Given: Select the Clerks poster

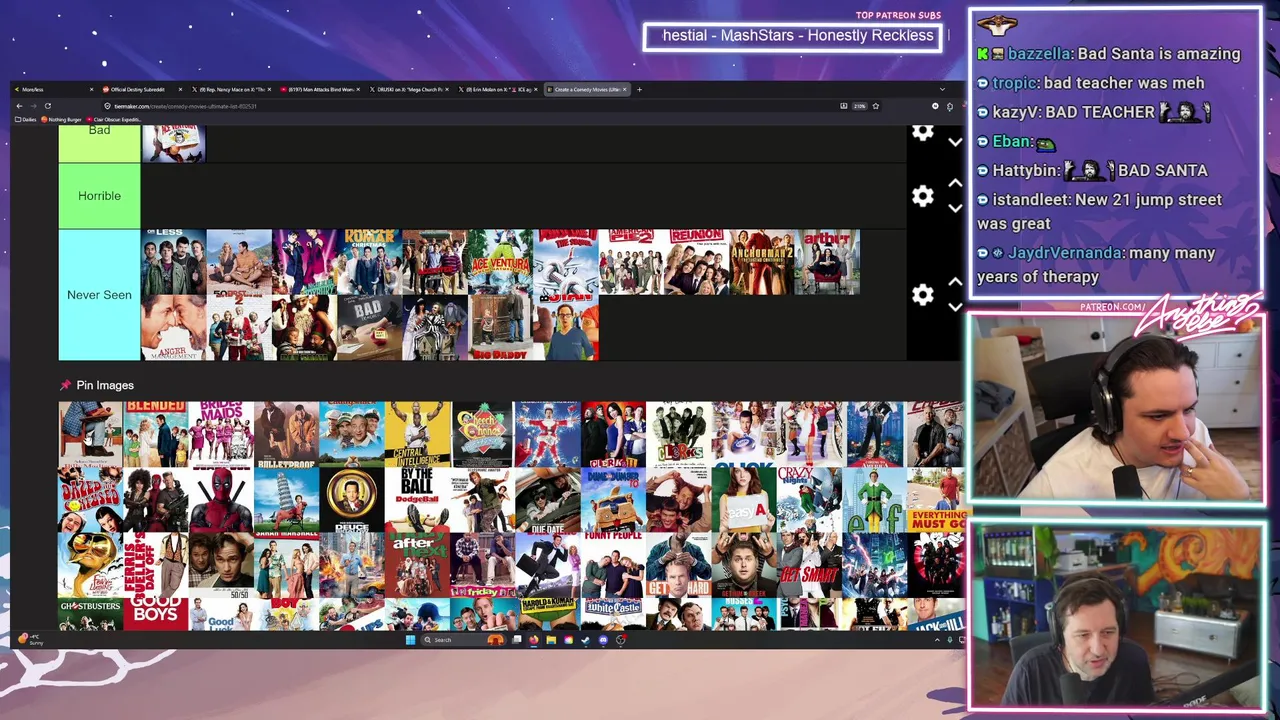Looking at the screenshot, I should pos(678,434).
